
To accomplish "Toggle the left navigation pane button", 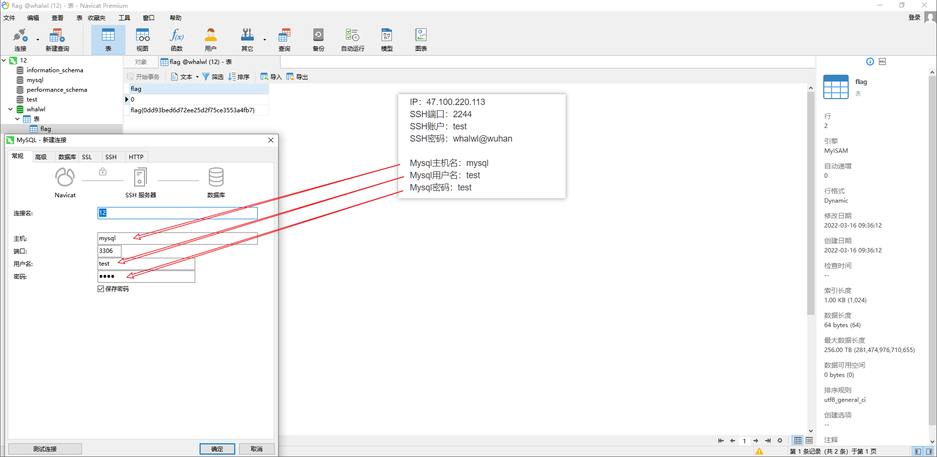I will 917,451.
